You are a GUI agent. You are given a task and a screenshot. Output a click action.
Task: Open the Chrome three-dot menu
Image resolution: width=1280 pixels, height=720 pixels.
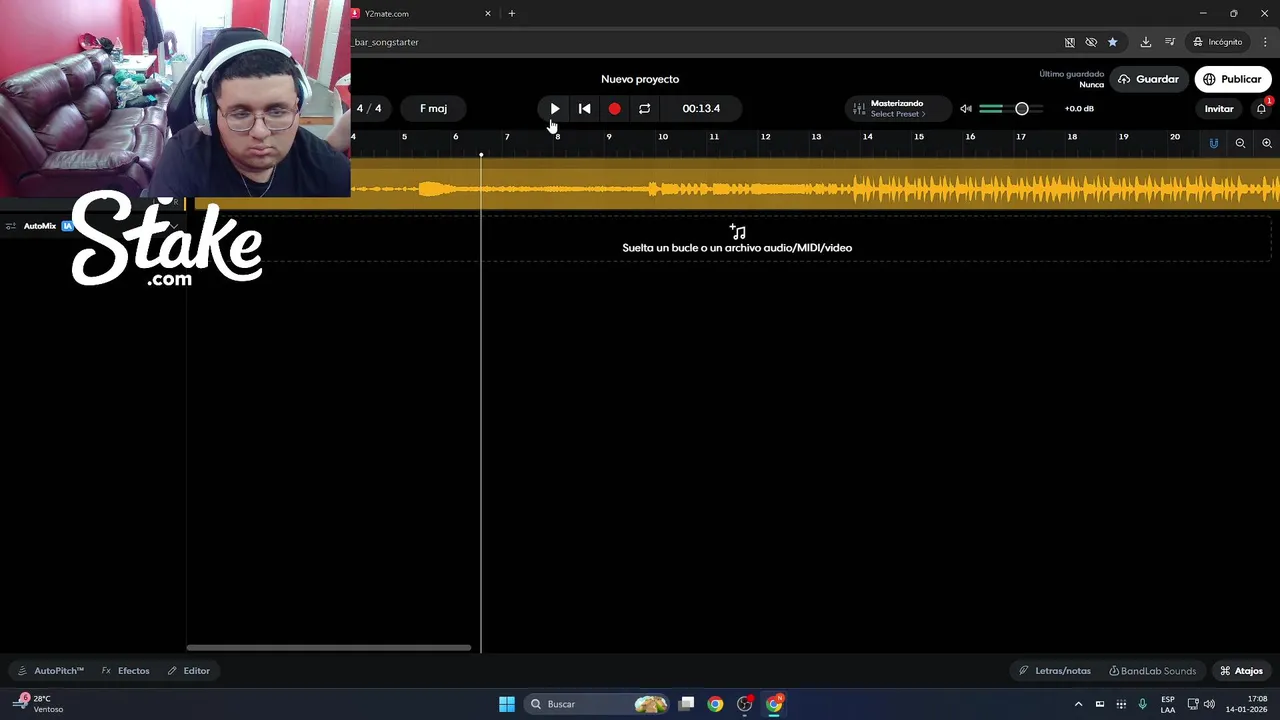pos(1265,42)
